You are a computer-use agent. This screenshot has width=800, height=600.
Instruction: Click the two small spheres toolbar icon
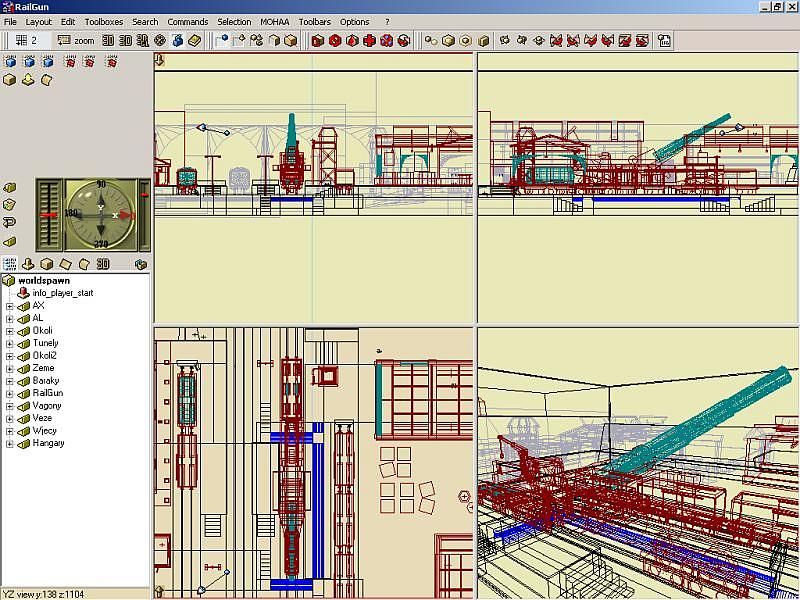pyautogui.click(x=431, y=40)
